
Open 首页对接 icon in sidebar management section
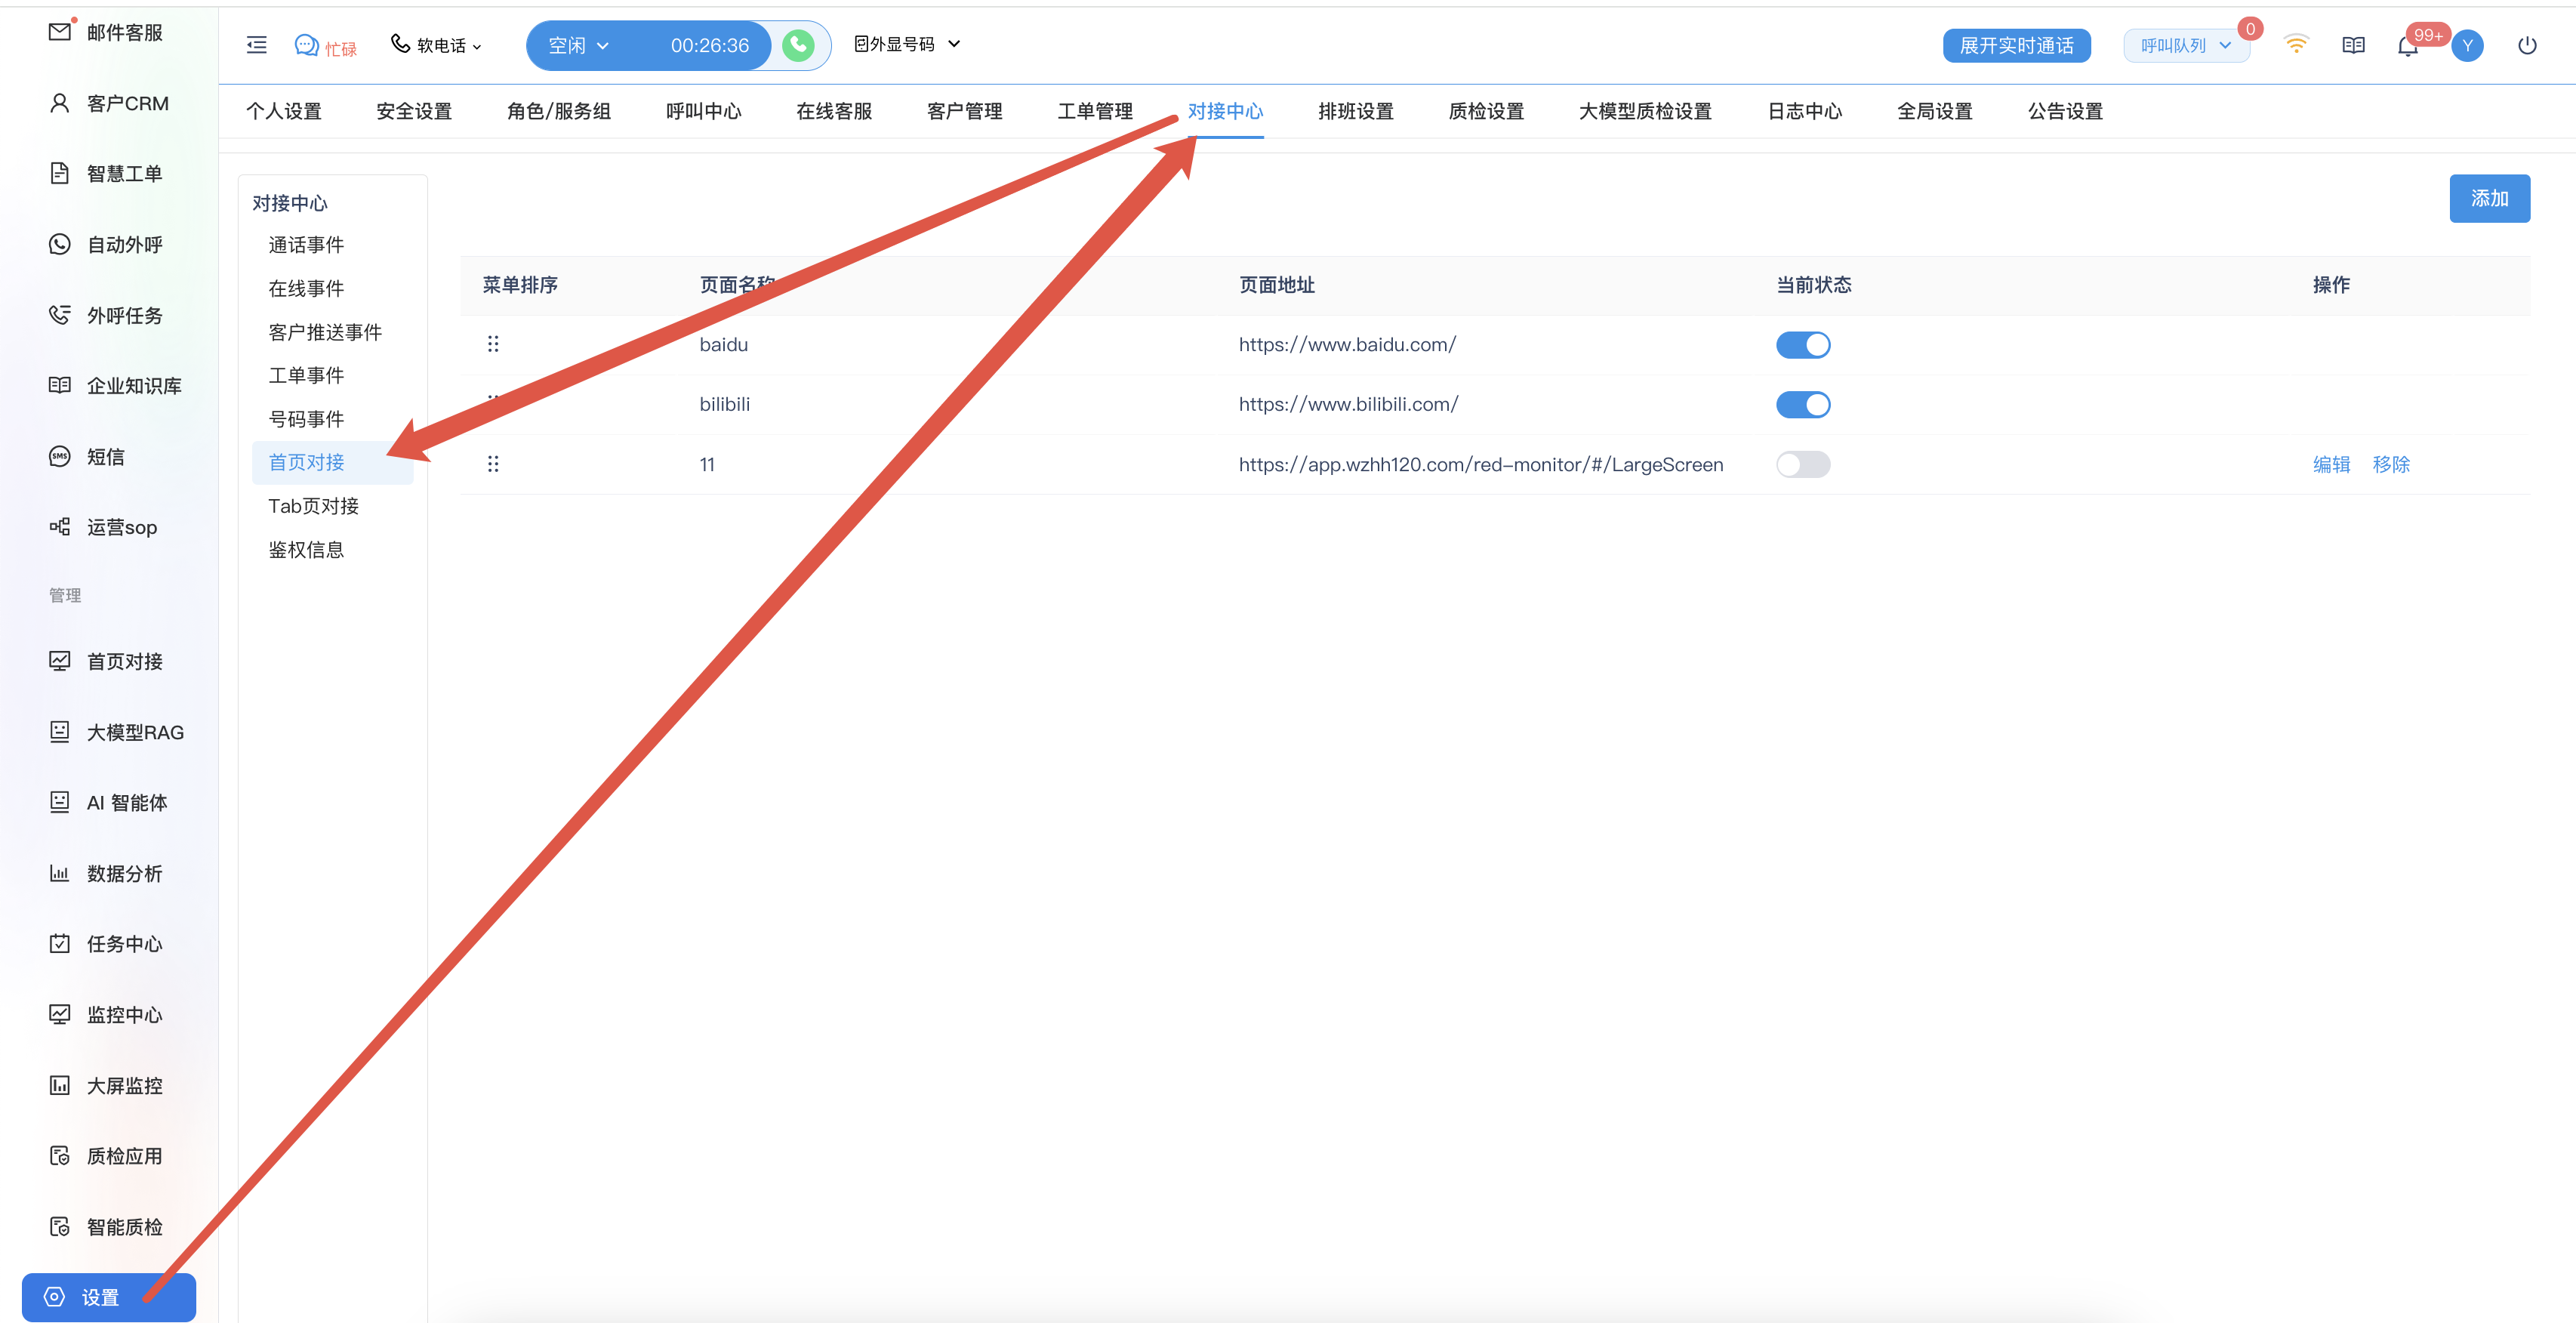pyautogui.click(x=60, y=661)
